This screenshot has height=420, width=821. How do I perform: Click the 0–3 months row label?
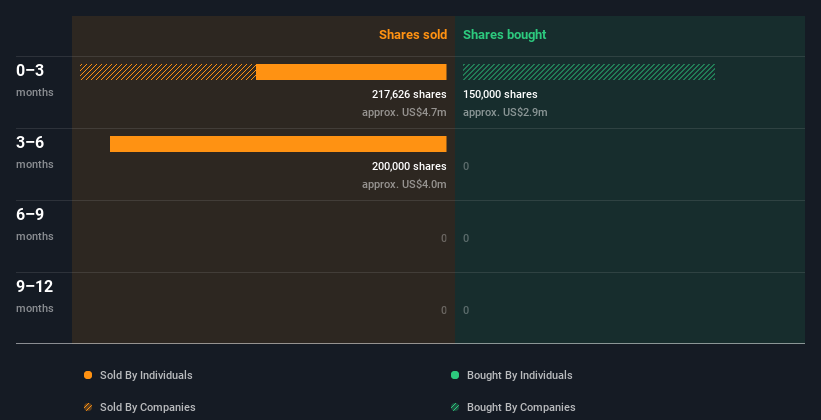click(35, 80)
